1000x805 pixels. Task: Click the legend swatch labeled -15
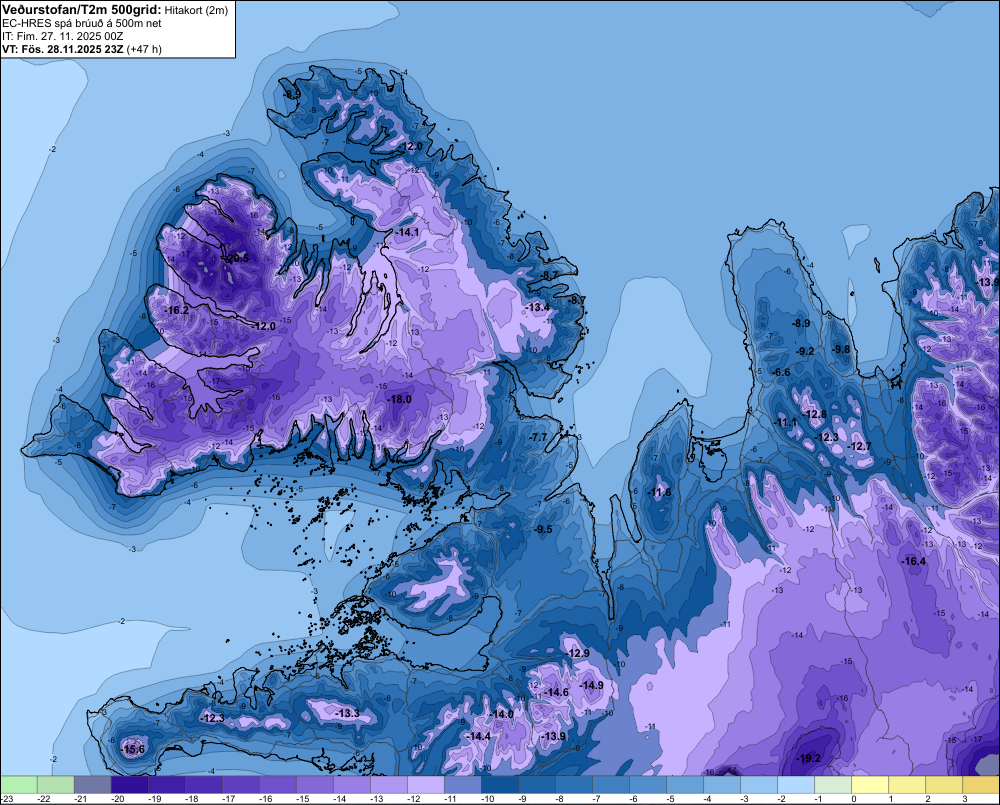[x=314, y=784]
